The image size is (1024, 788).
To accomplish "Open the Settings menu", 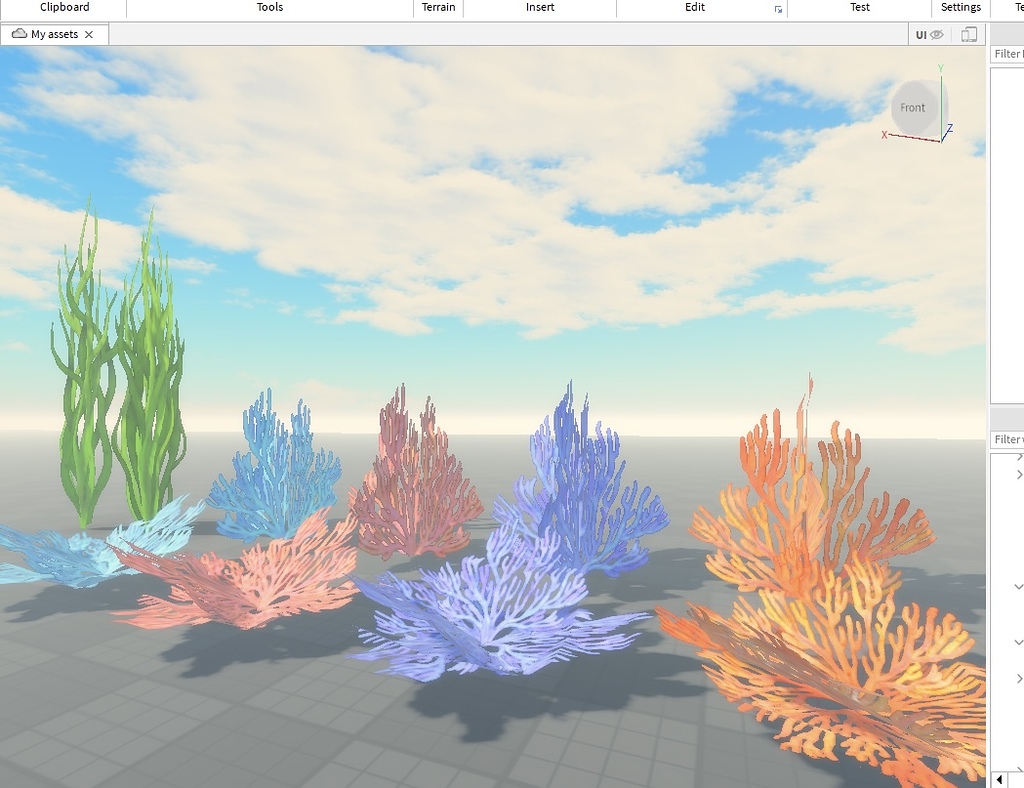I will click(x=960, y=7).
